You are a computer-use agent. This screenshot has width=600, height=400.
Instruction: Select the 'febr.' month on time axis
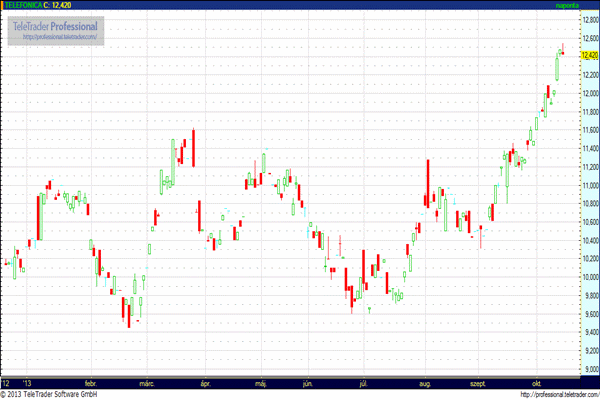click(x=91, y=382)
